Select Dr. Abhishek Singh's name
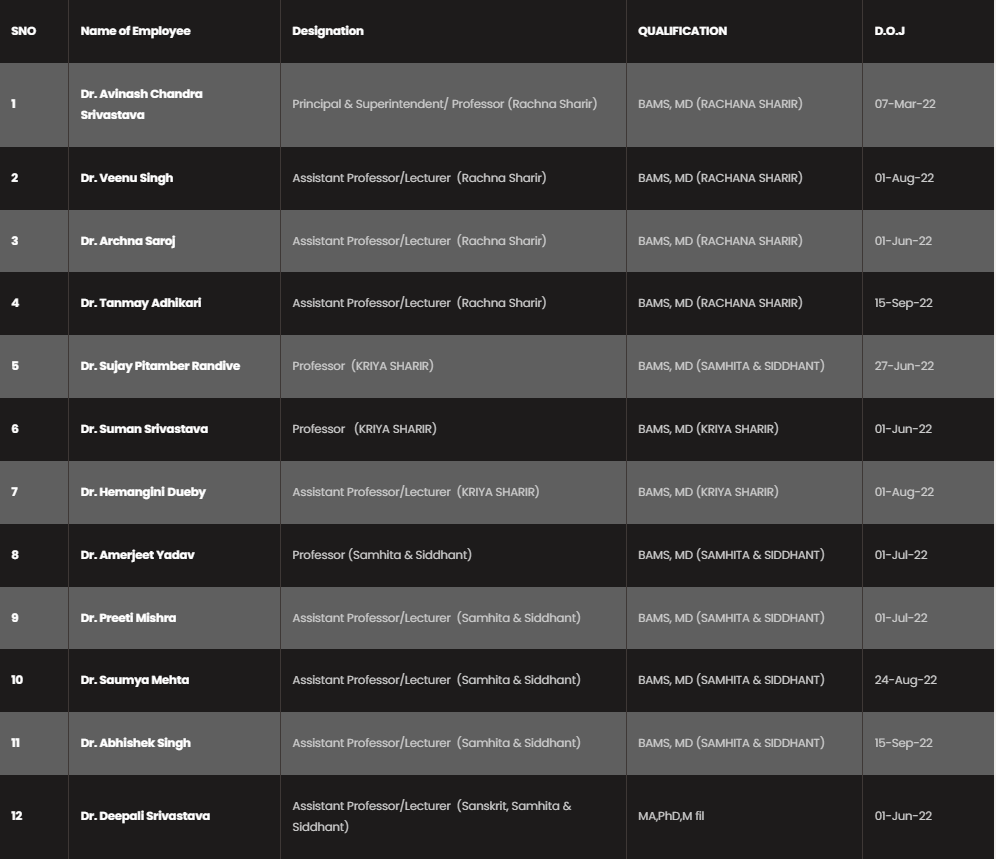The width and height of the screenshot is (996, 859). 136,743
